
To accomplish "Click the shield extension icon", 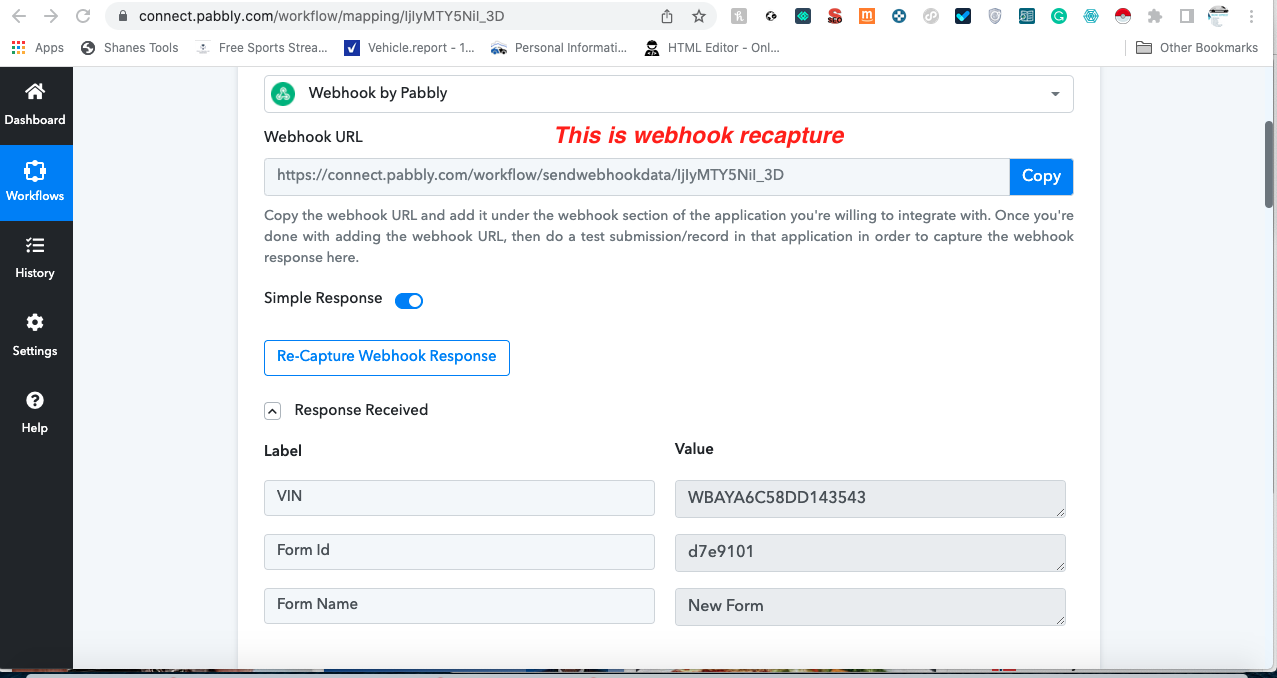I will click(995, 16).
